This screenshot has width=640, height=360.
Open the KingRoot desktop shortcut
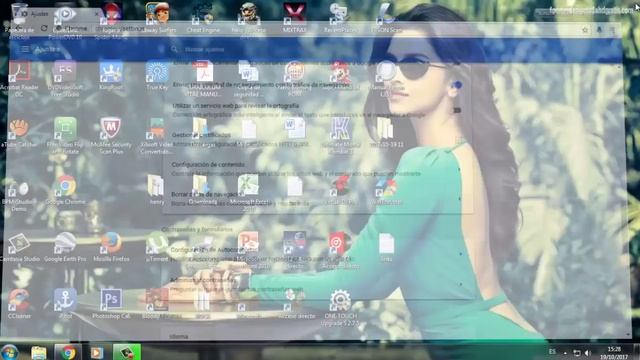click(x=111, y=76)
